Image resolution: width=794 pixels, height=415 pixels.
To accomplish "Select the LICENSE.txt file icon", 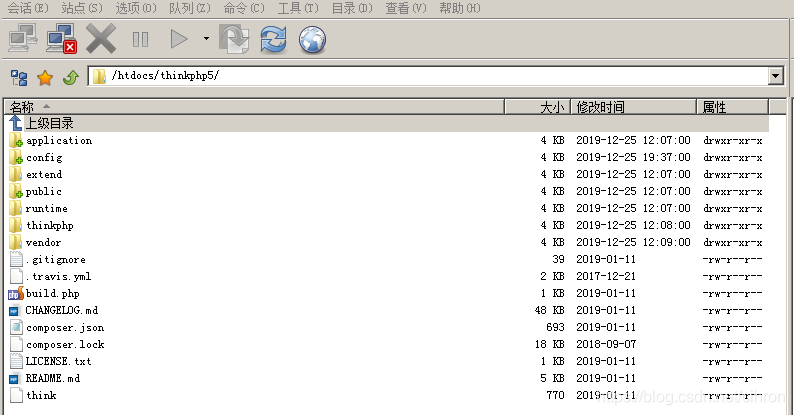I will pos(16,361).
